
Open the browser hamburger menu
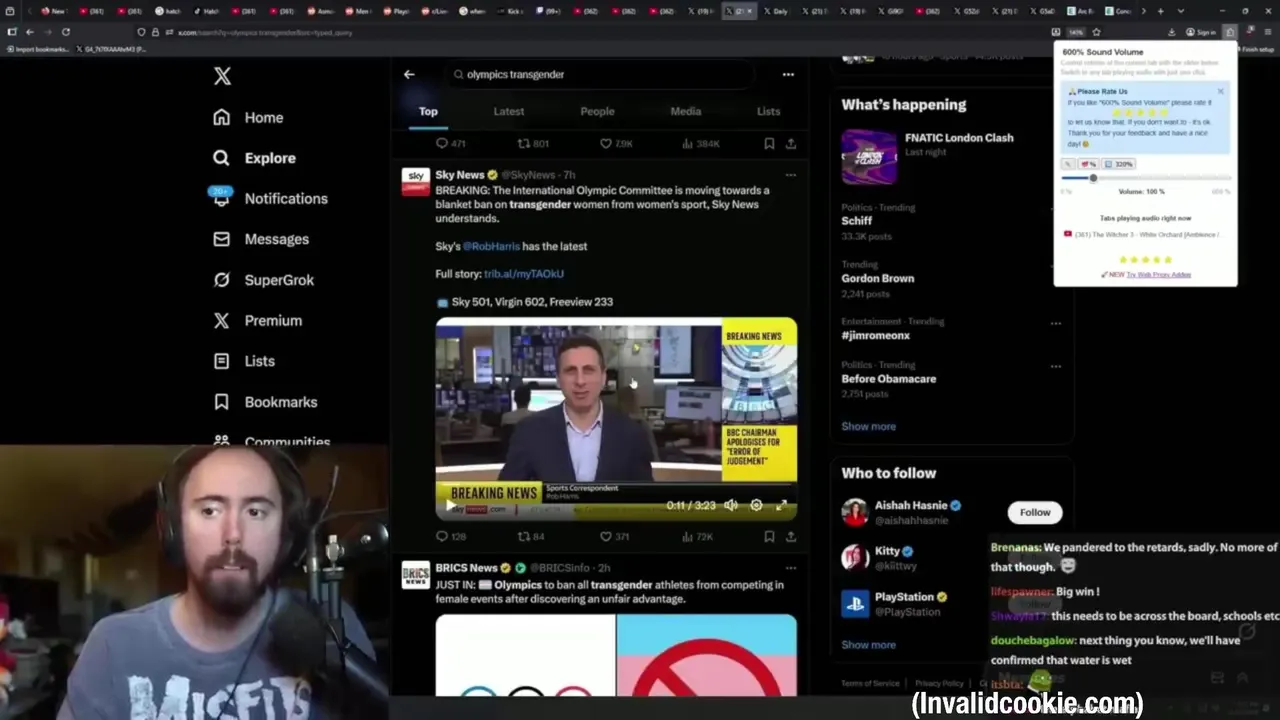1267,32
